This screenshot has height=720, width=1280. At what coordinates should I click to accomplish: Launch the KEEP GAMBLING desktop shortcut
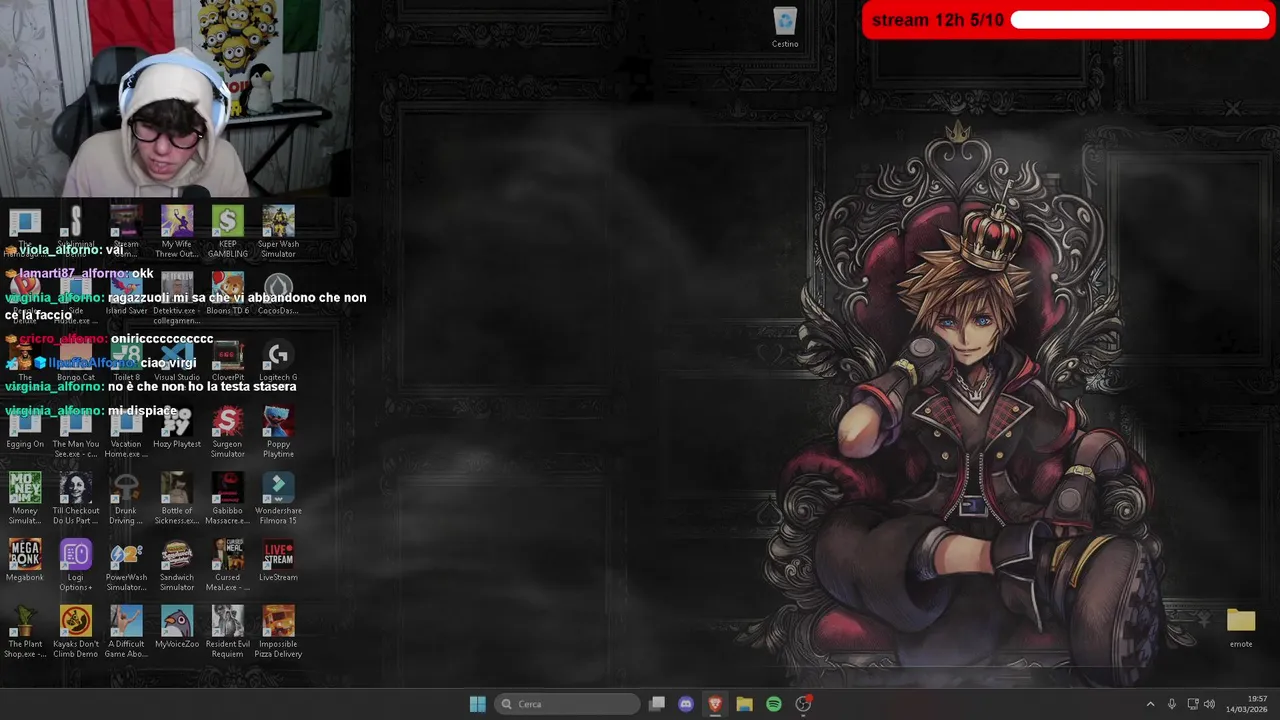(227, 232)
